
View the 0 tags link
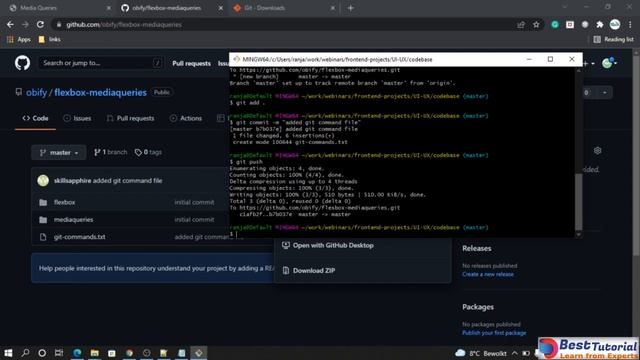tap(148, 152)
